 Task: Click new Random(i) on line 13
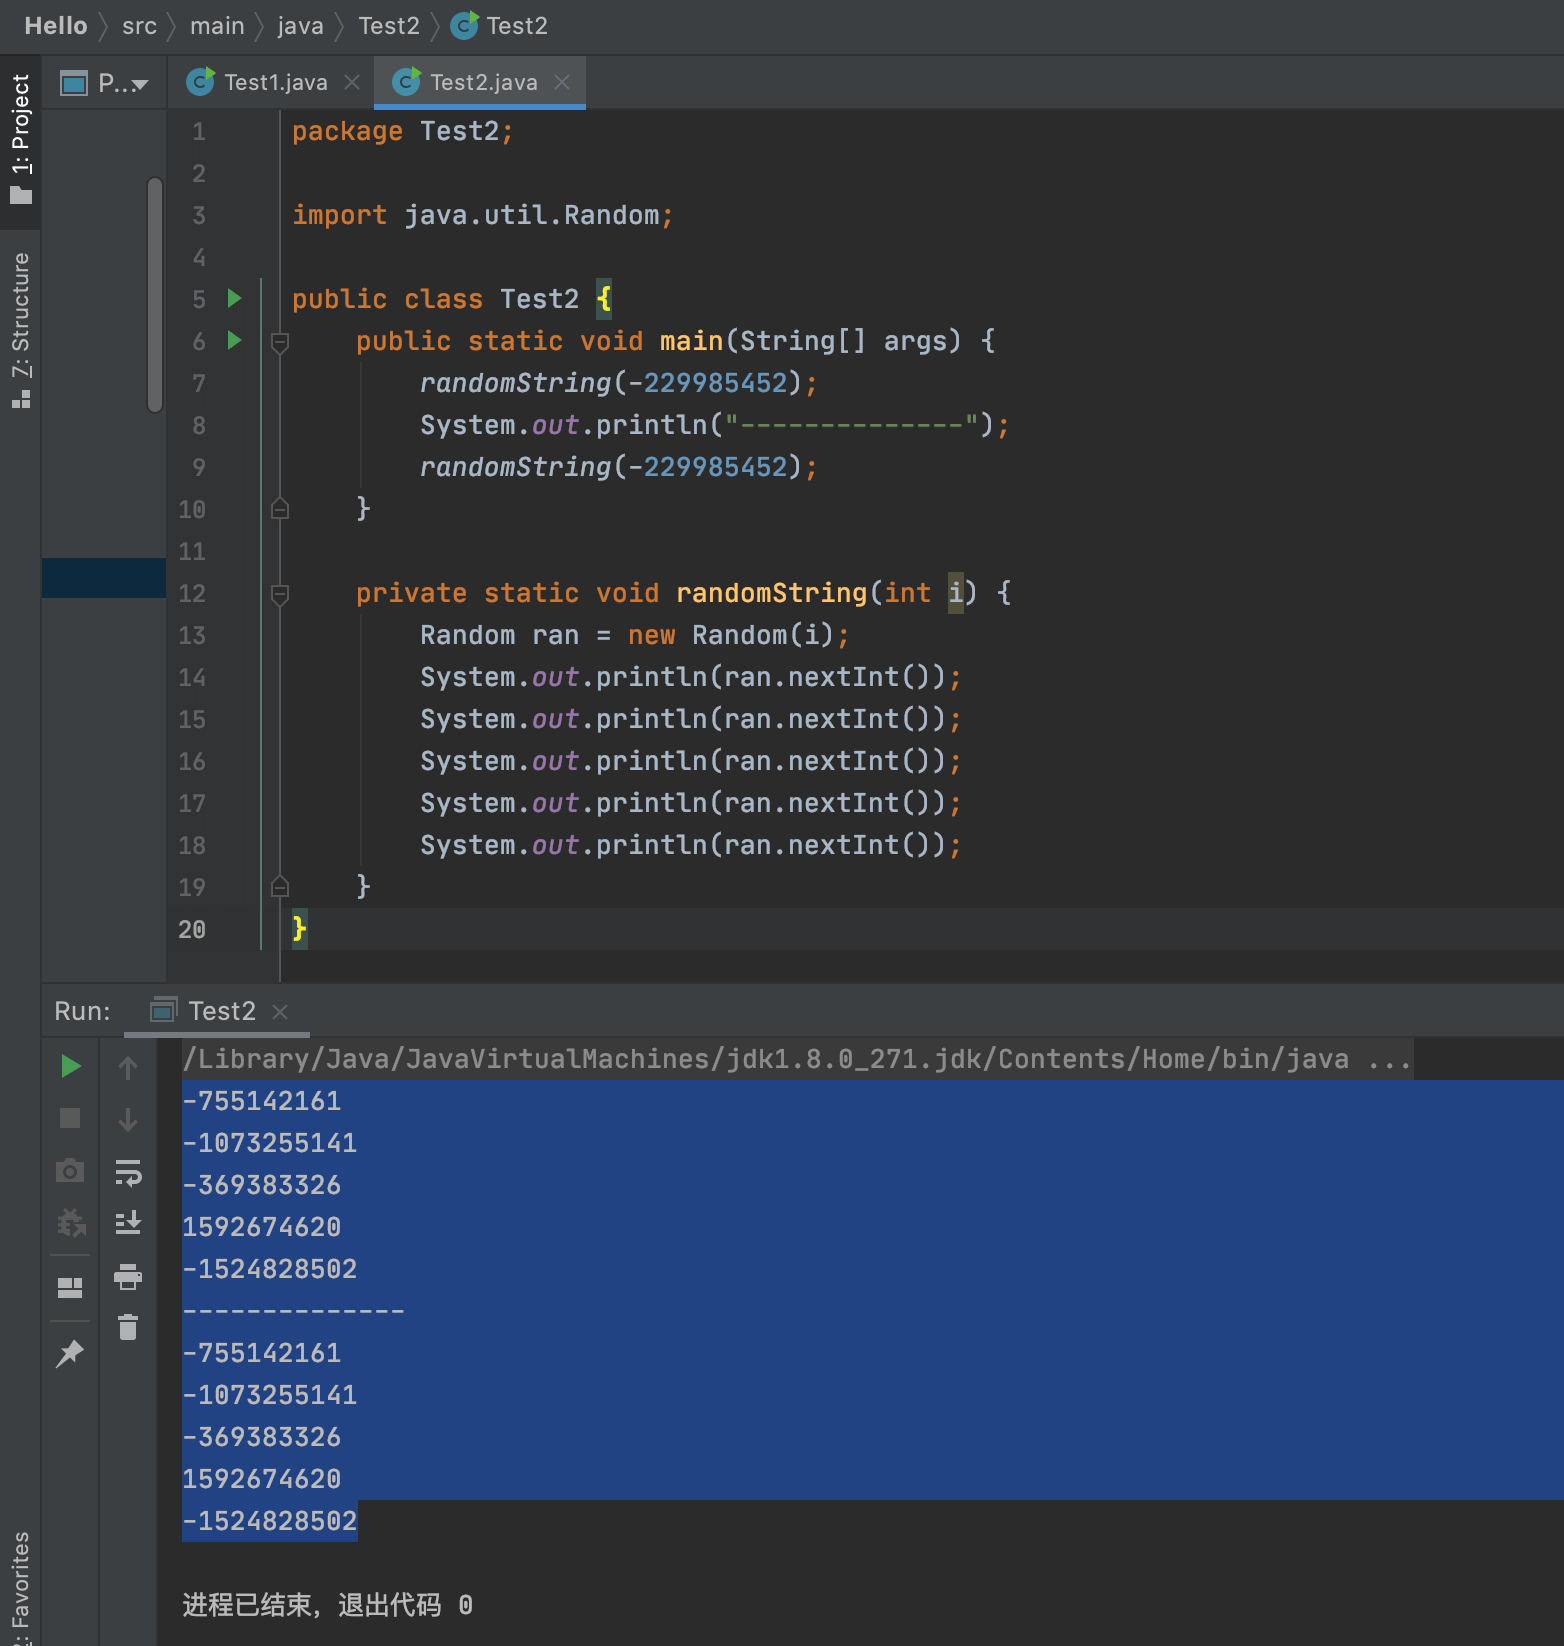(730, 635)
